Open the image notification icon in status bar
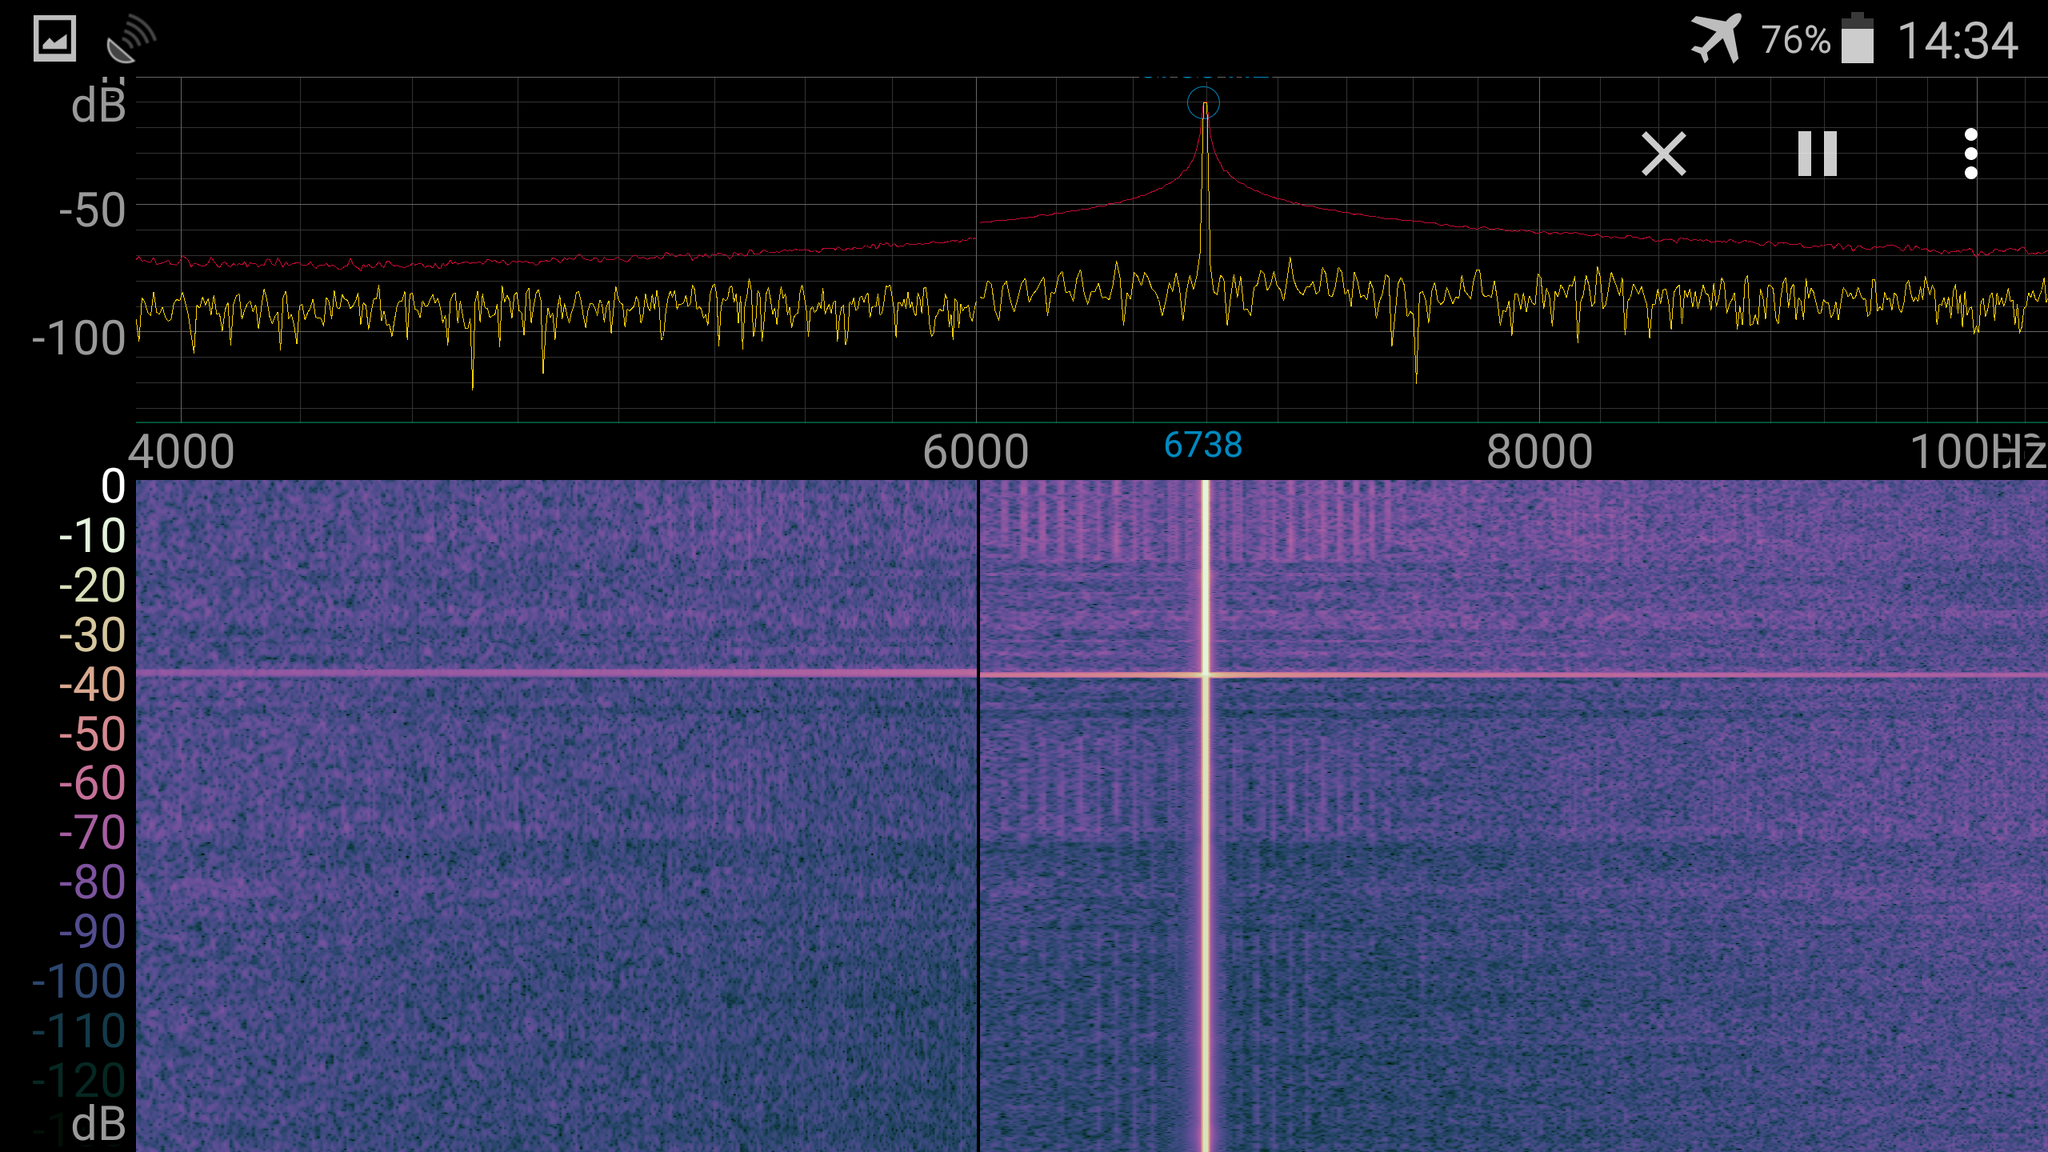 click(x=54, y=40)
